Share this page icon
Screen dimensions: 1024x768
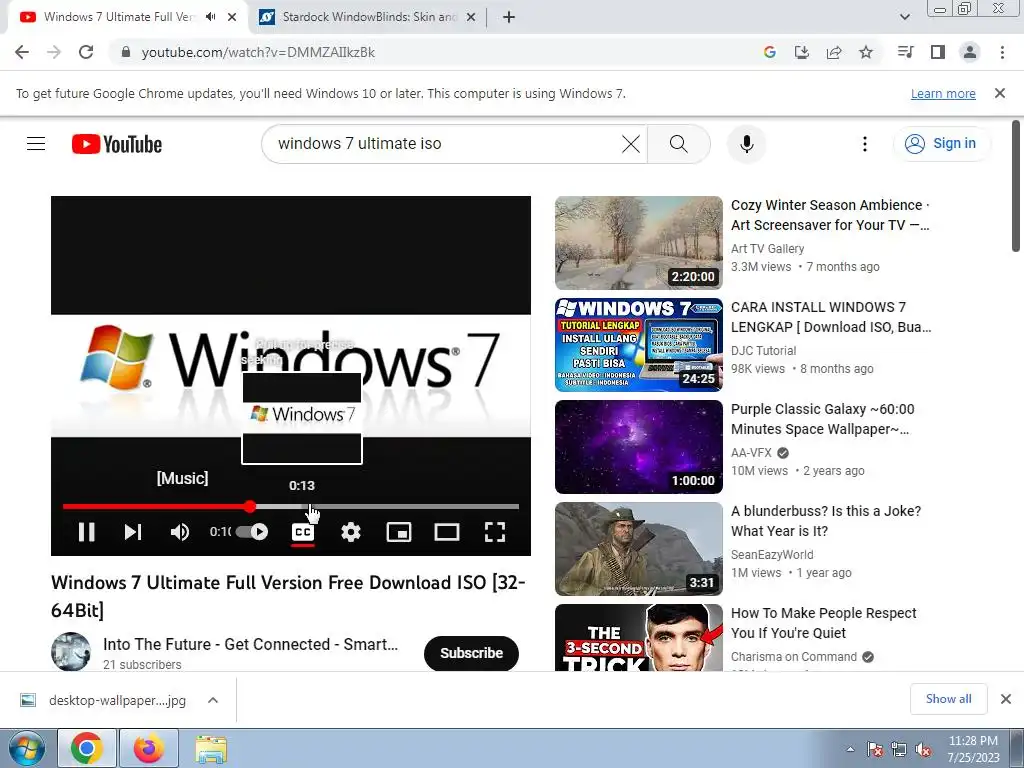tap(834, 52)
